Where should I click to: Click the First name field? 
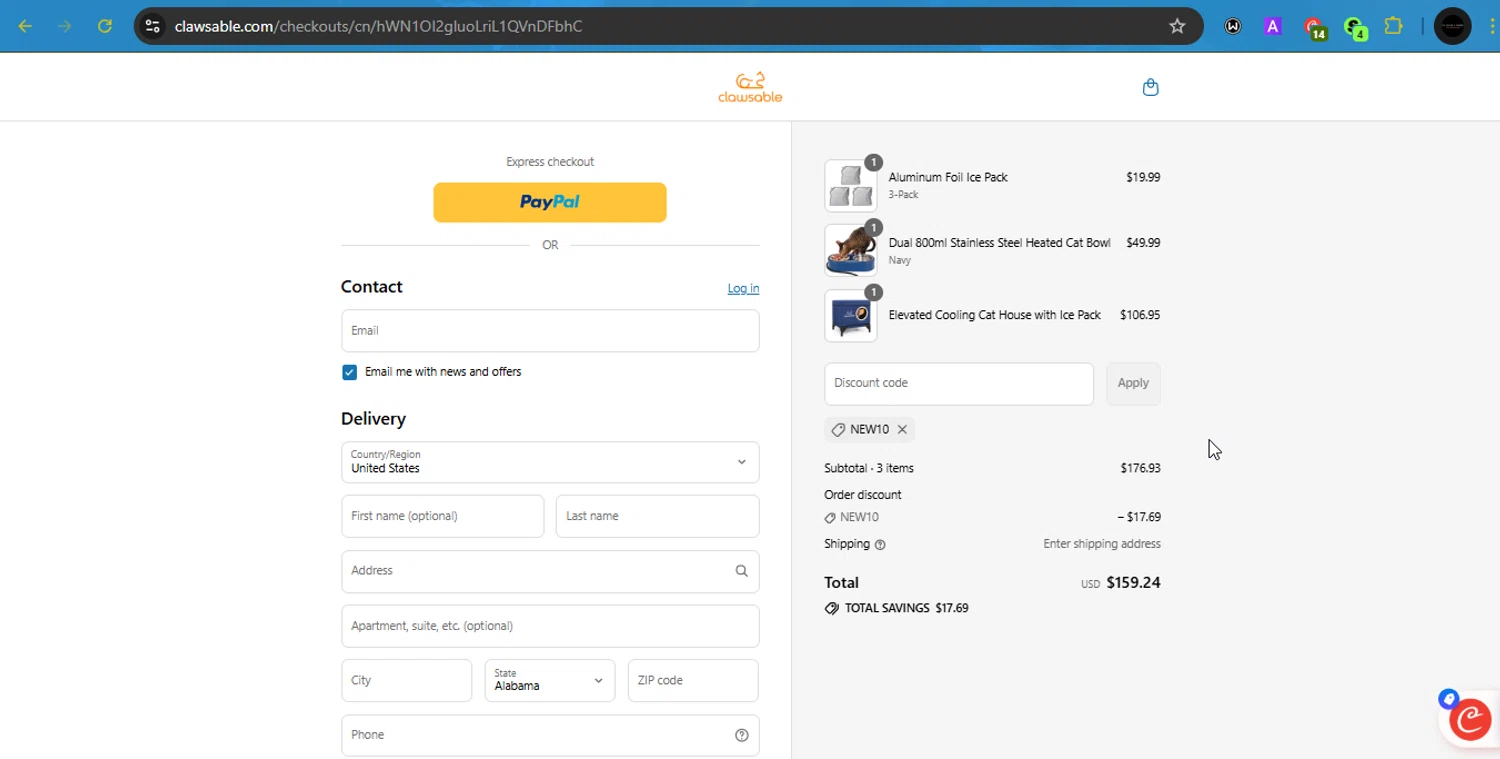[442, 516]
